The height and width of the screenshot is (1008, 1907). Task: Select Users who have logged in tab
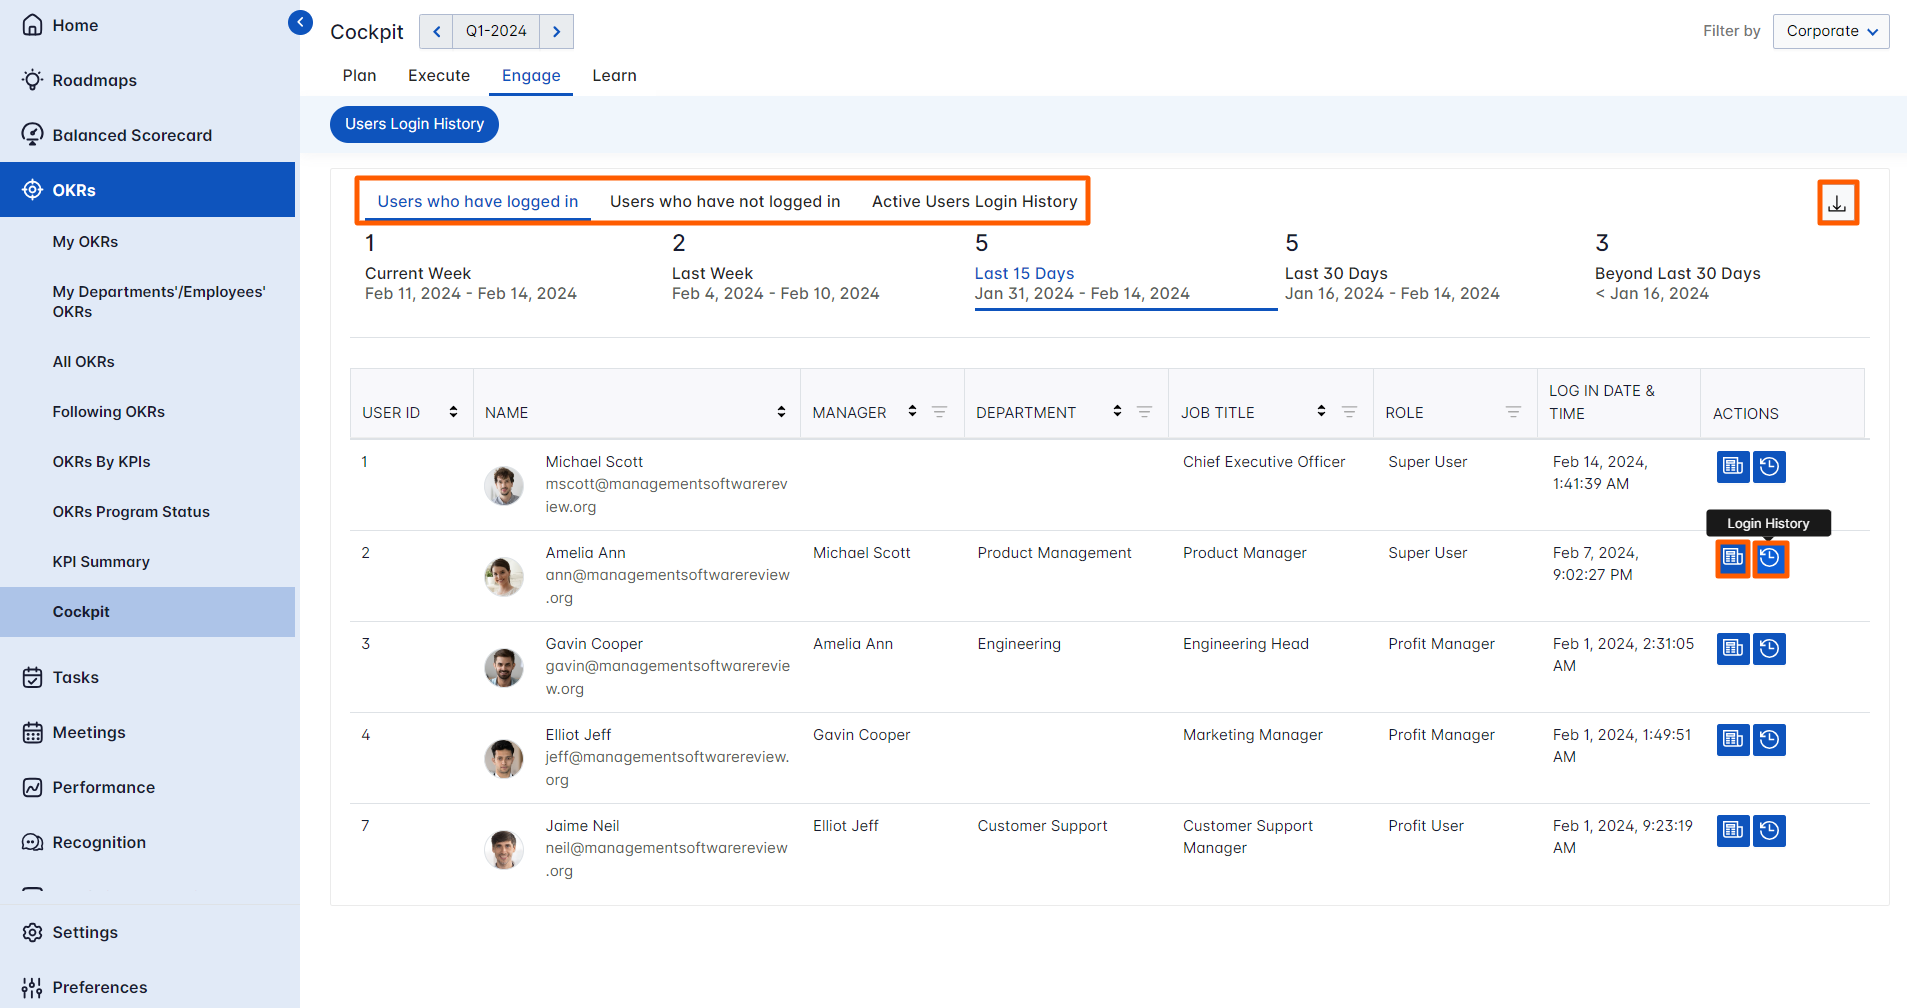point(478,201)
